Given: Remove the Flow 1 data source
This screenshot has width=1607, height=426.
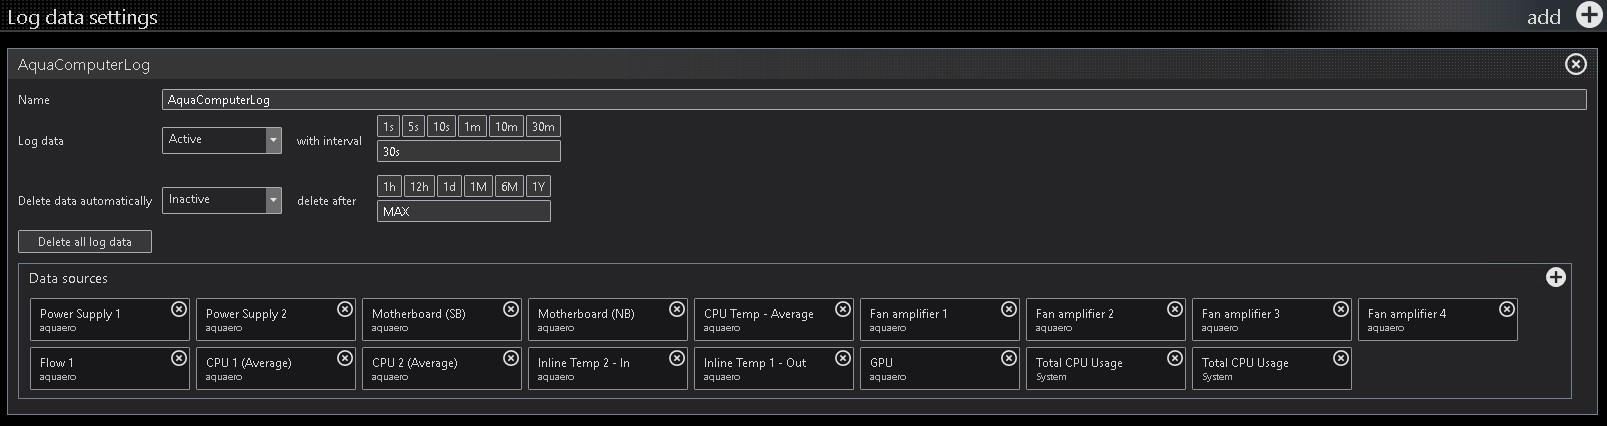Looking at the screenshot, I should tap(179, 358).
